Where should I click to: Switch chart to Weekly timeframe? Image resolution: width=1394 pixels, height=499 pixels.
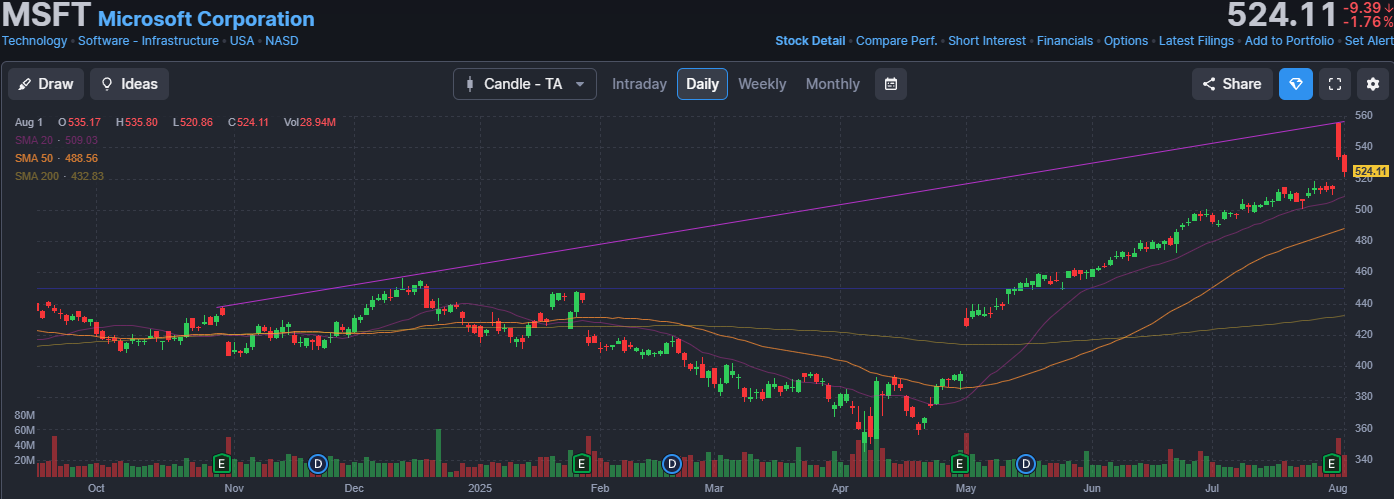(762, 84)
